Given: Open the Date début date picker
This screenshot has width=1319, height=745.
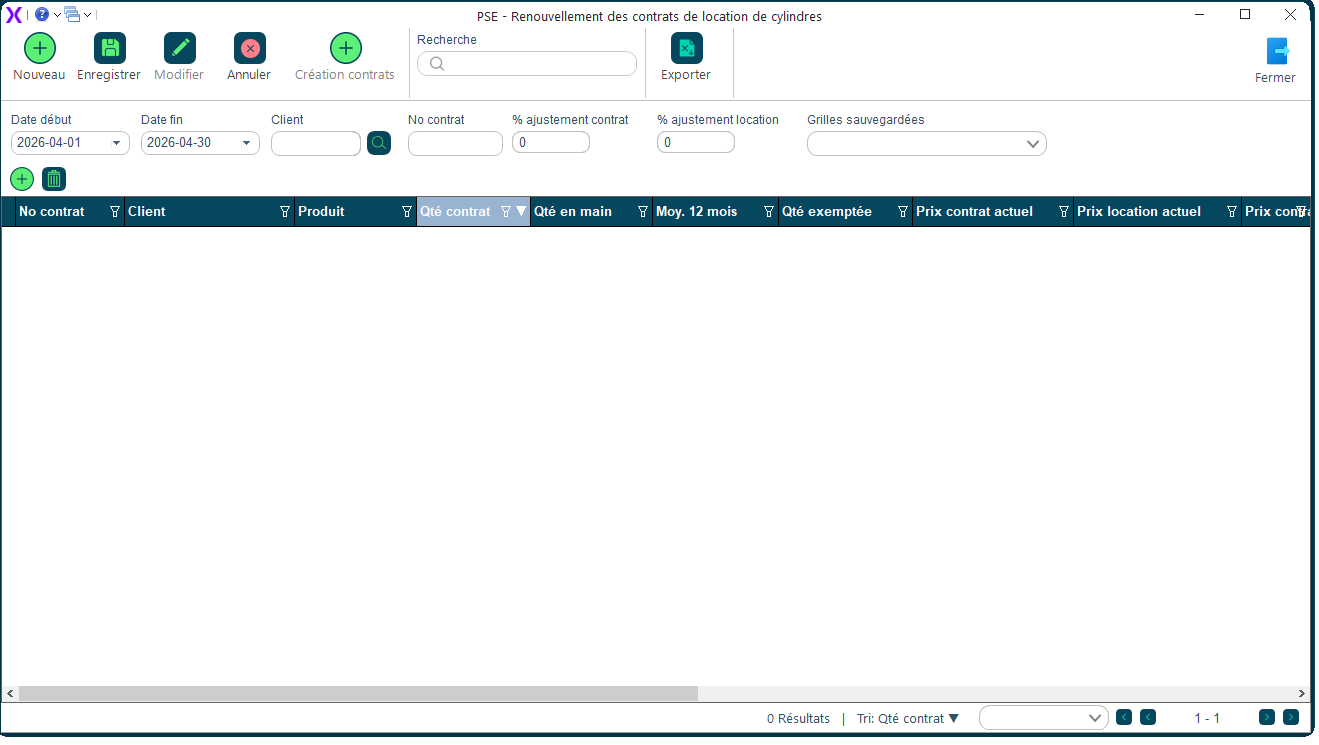Looking at the screenshot, I should [x=116, y=143].
